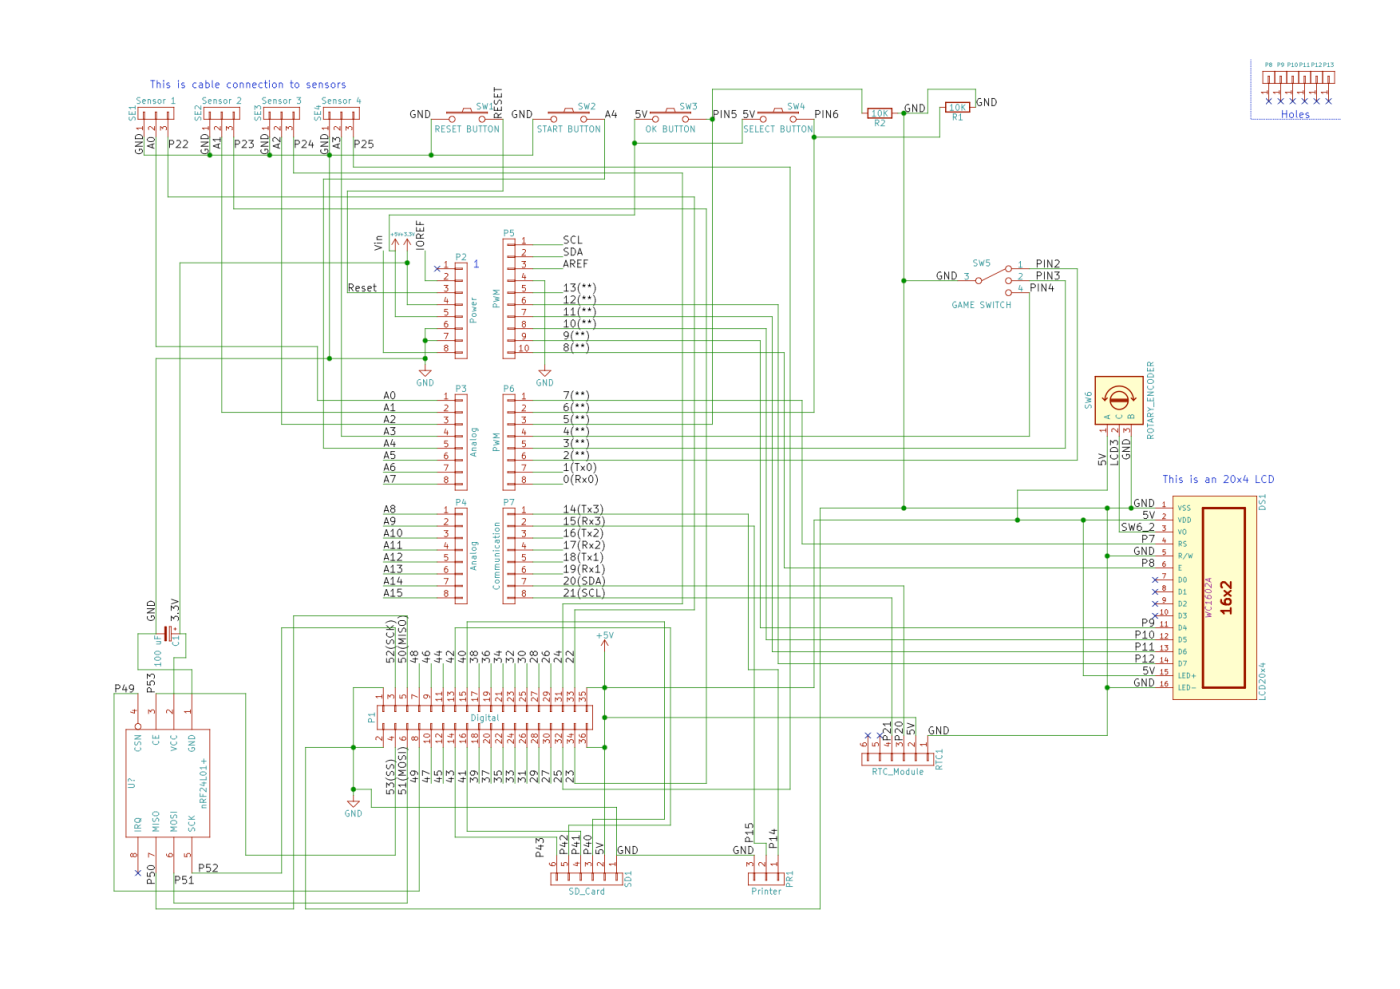Click the 'This is an 20x4 LCD' note
This screenshot has height=989, width=1400.
pyautogui.click(x=1218, y=480)
